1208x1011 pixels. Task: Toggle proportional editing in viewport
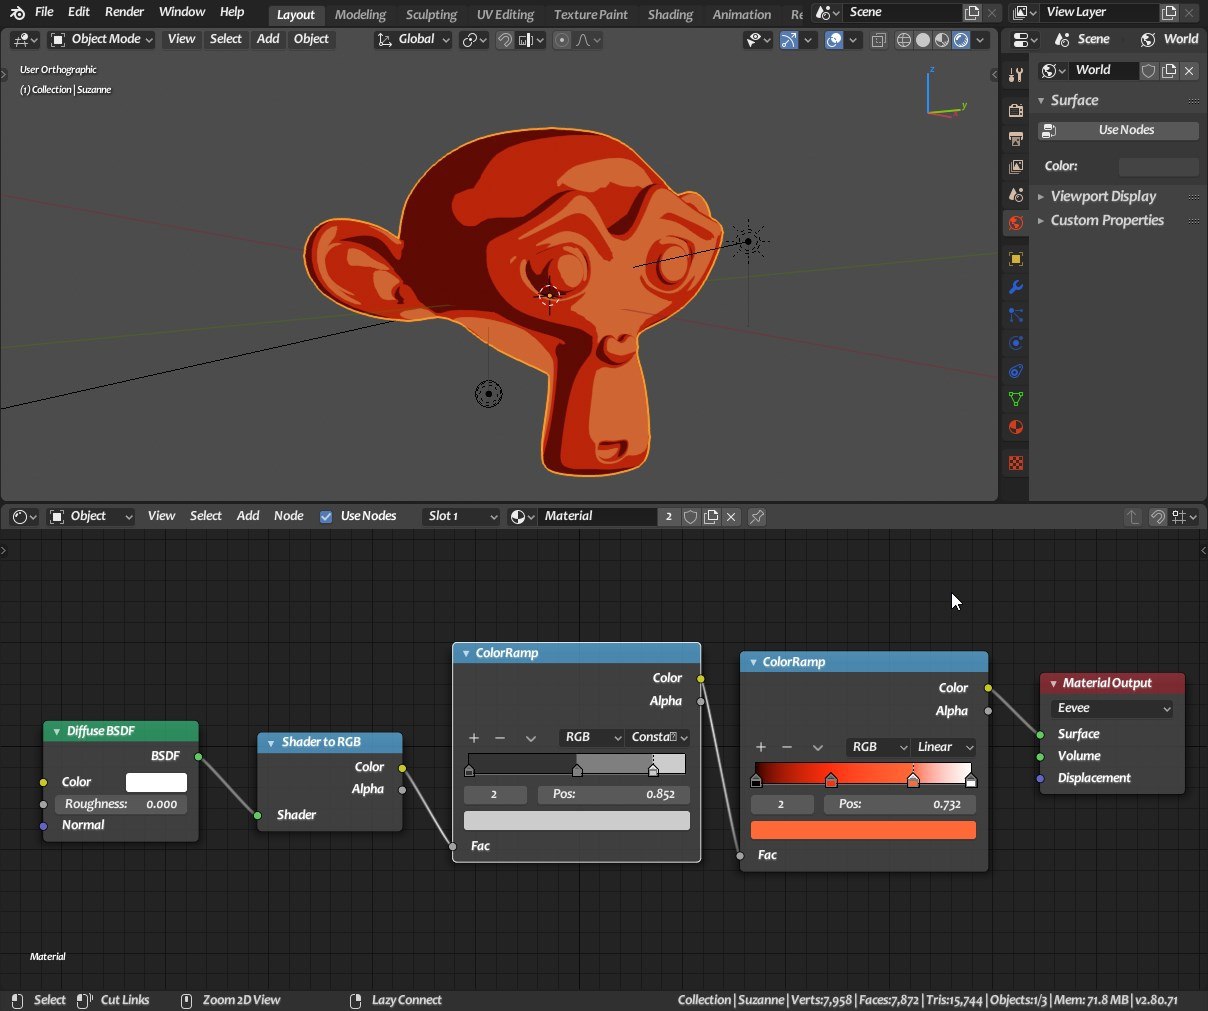point(562,40)
